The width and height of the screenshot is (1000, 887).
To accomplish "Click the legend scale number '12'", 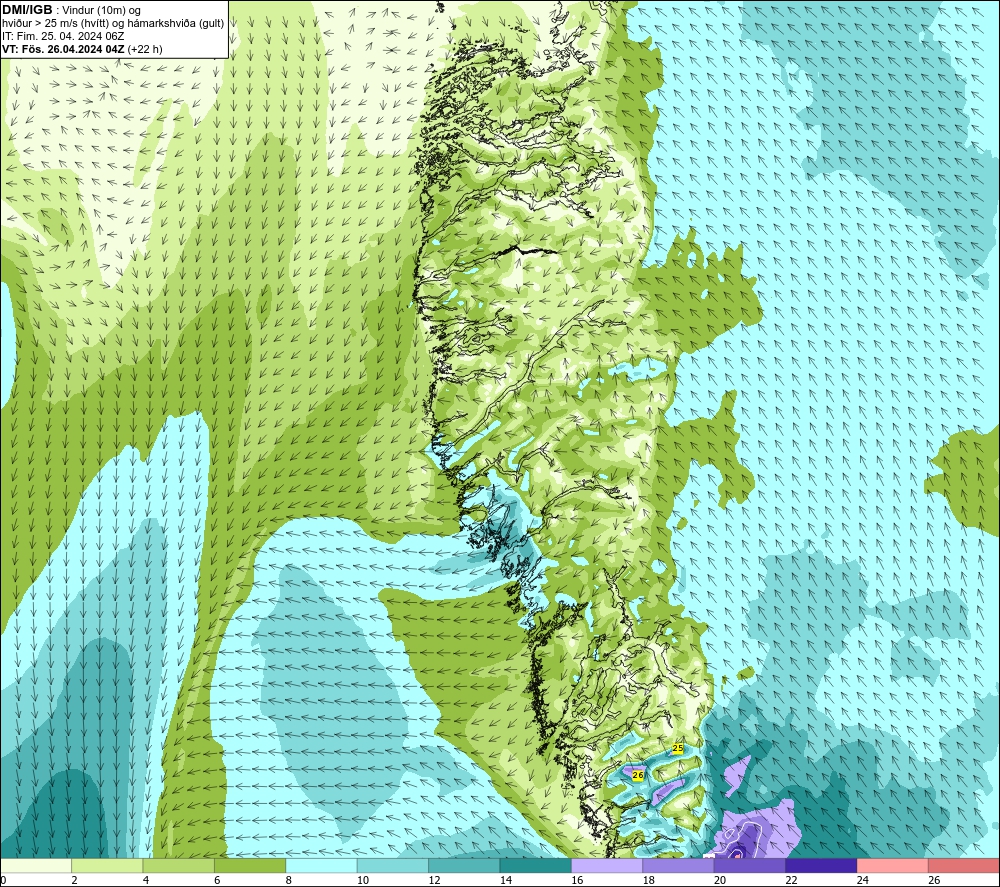I will (434, 881).
